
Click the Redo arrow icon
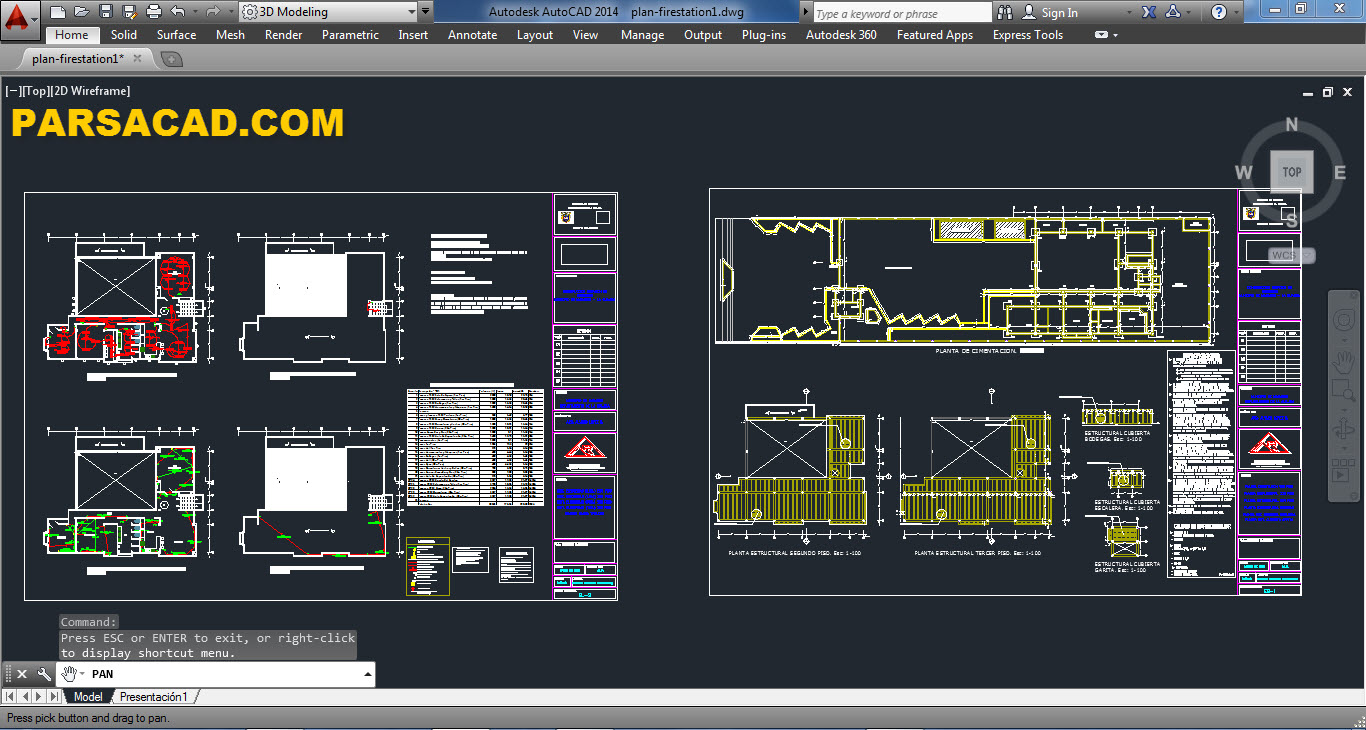pyautogui.click(x=212, y=12)
